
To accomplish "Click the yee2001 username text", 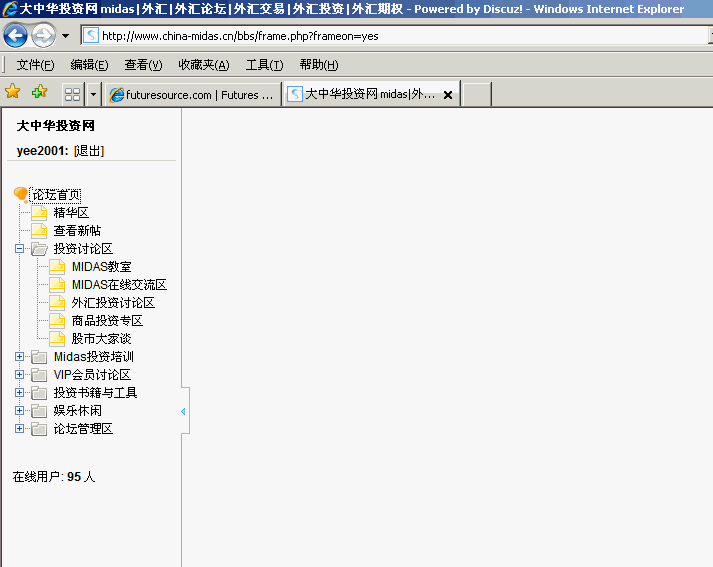I will pos(42,151).
